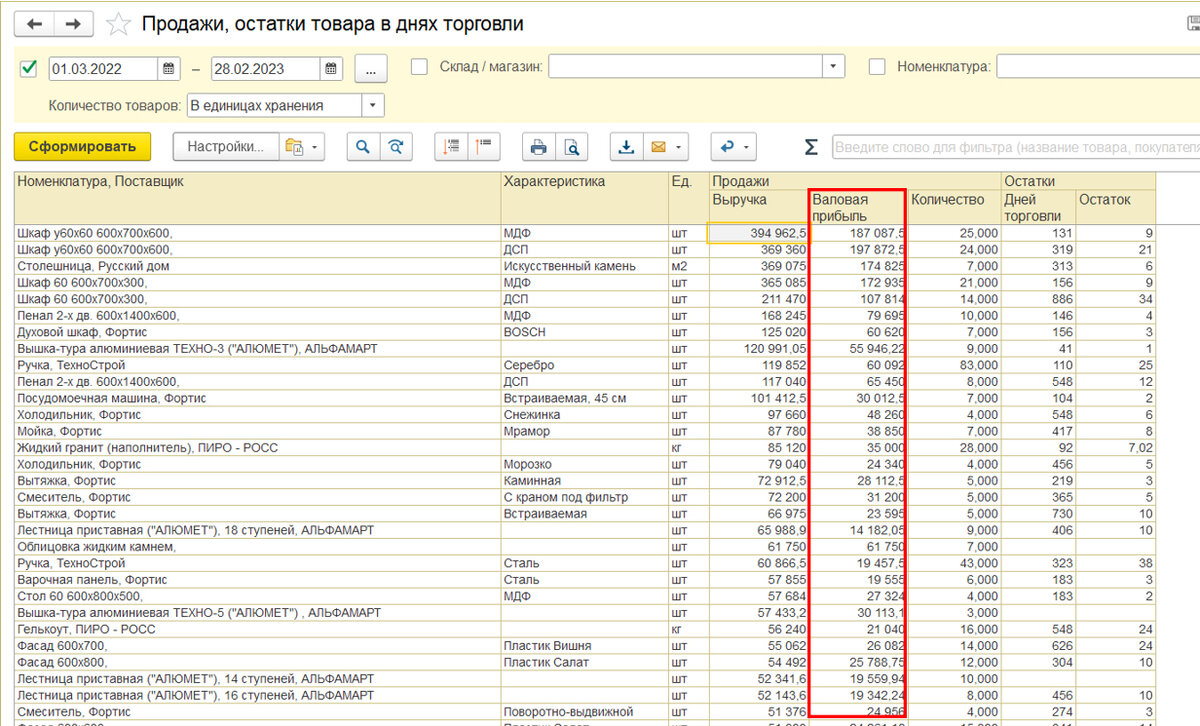
Task: Click column header Номенклатура, Поставщик
Action: click(257, 198)
